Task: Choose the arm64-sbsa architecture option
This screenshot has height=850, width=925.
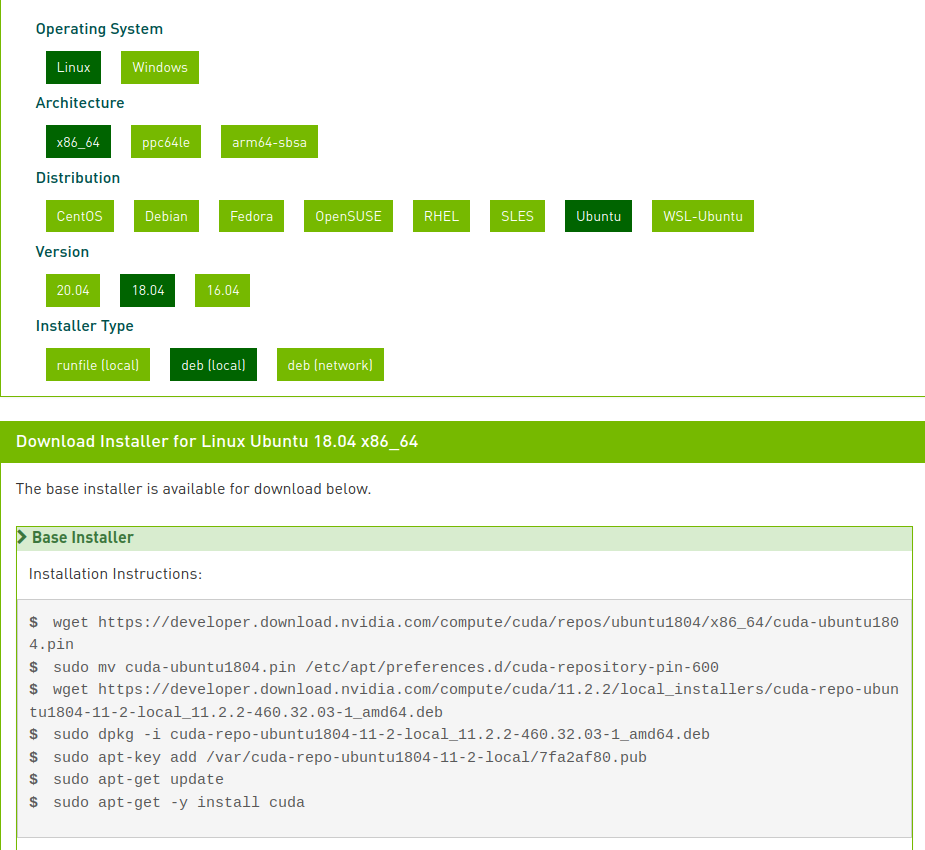Action: tap(269, 142)
